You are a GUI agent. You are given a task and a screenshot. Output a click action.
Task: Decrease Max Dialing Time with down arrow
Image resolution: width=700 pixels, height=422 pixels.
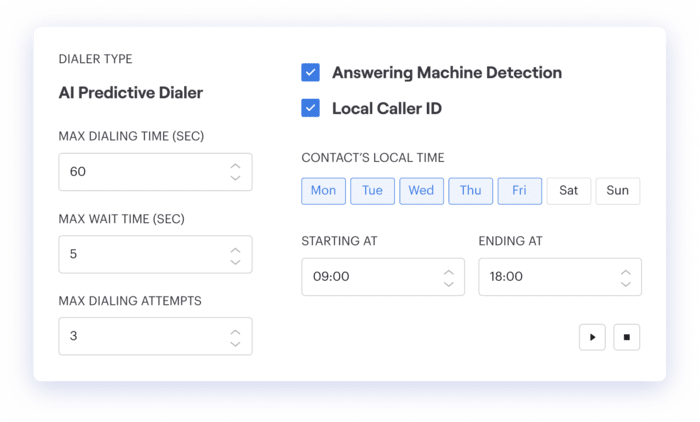coord(235,178)
